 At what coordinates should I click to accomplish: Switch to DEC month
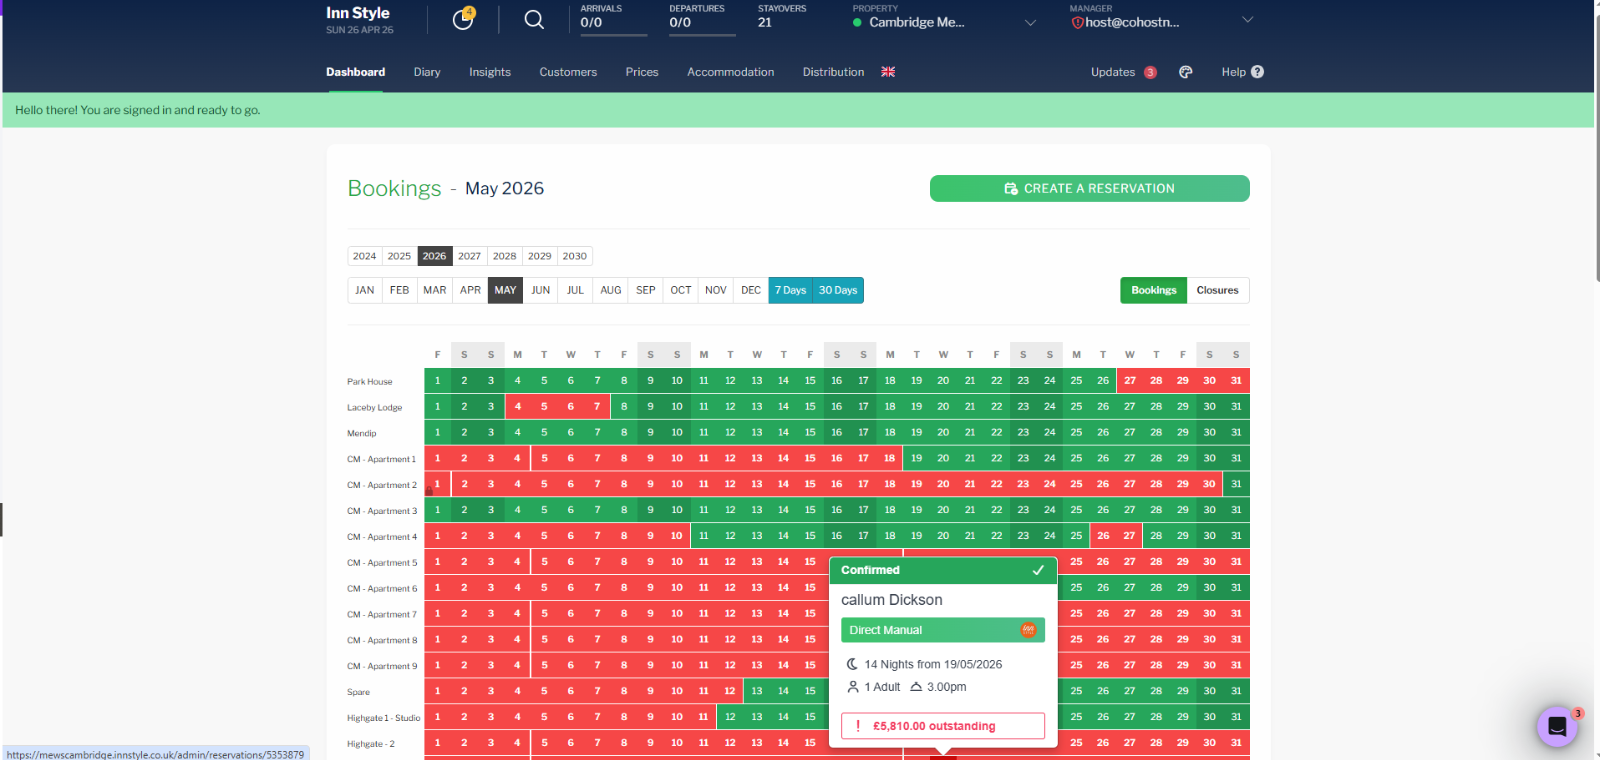[x=751, y=290]
